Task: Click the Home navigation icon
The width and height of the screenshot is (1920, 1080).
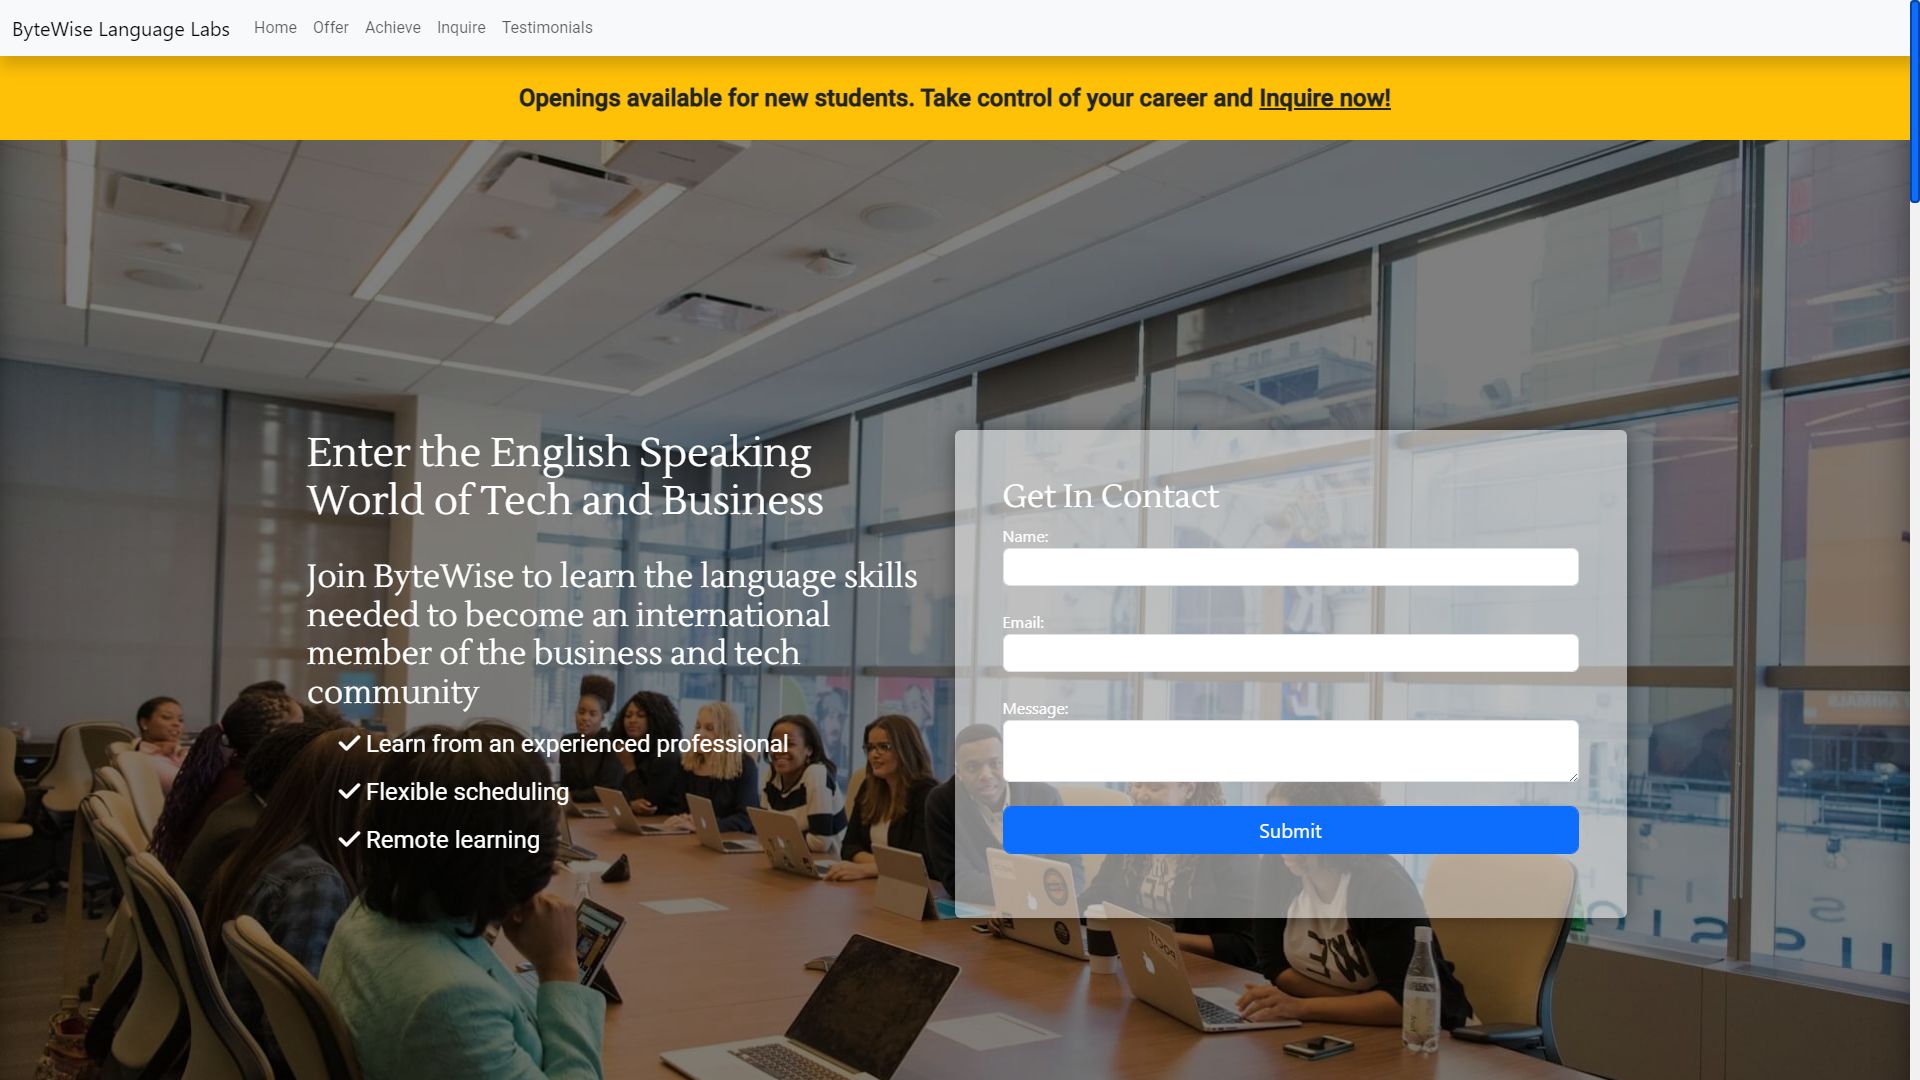Action: point(276,26)
